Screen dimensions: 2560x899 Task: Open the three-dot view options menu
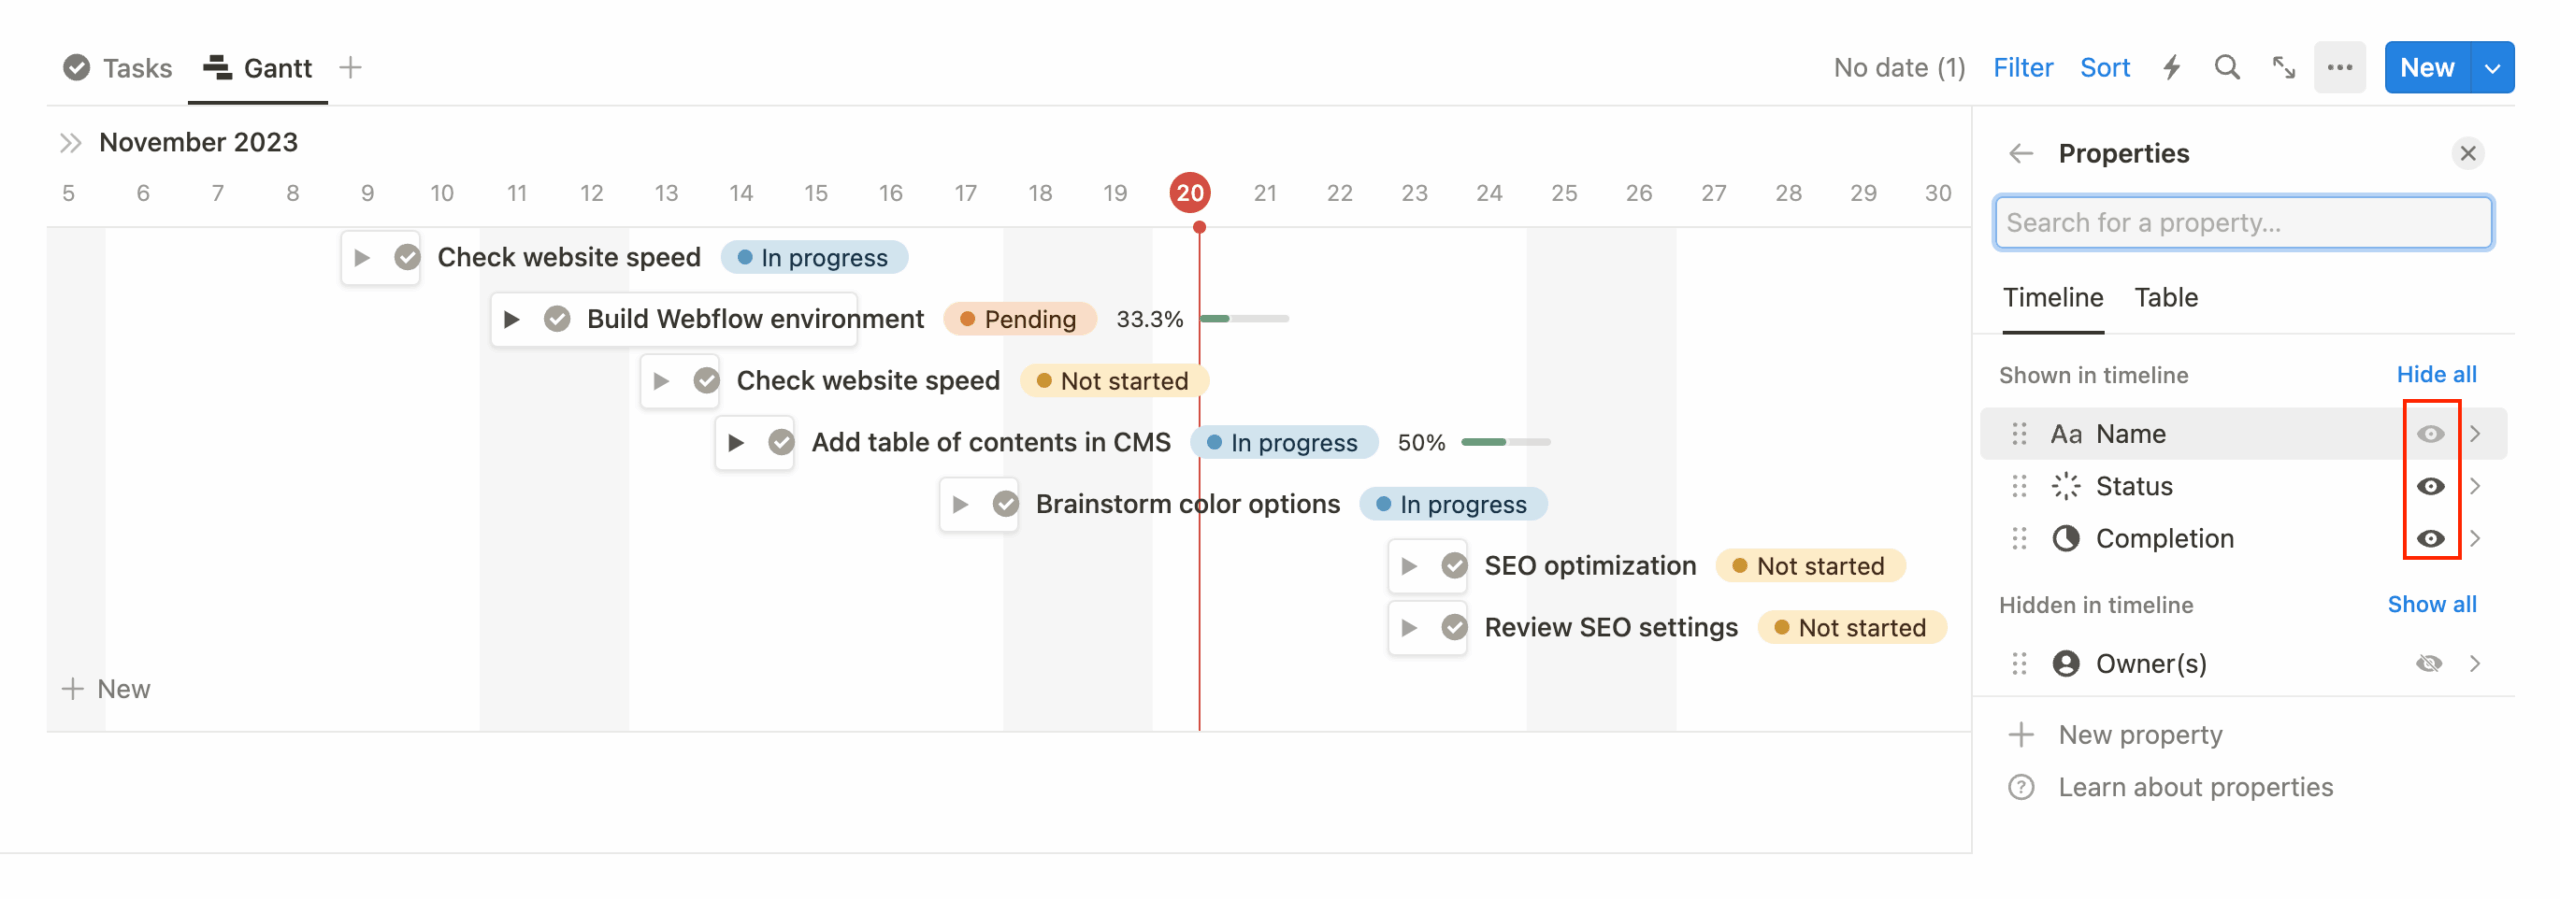[2339, 68]
